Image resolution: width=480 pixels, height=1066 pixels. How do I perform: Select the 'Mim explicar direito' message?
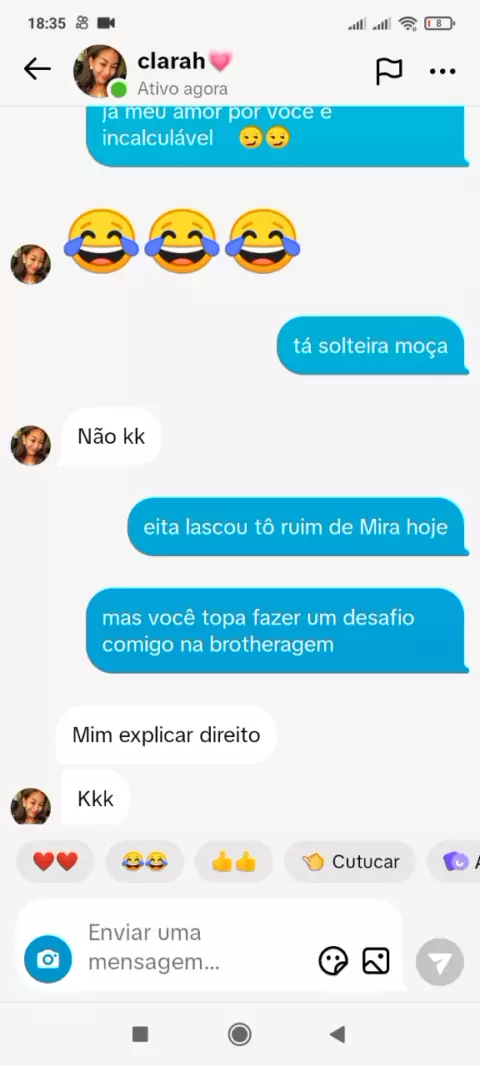166,735
